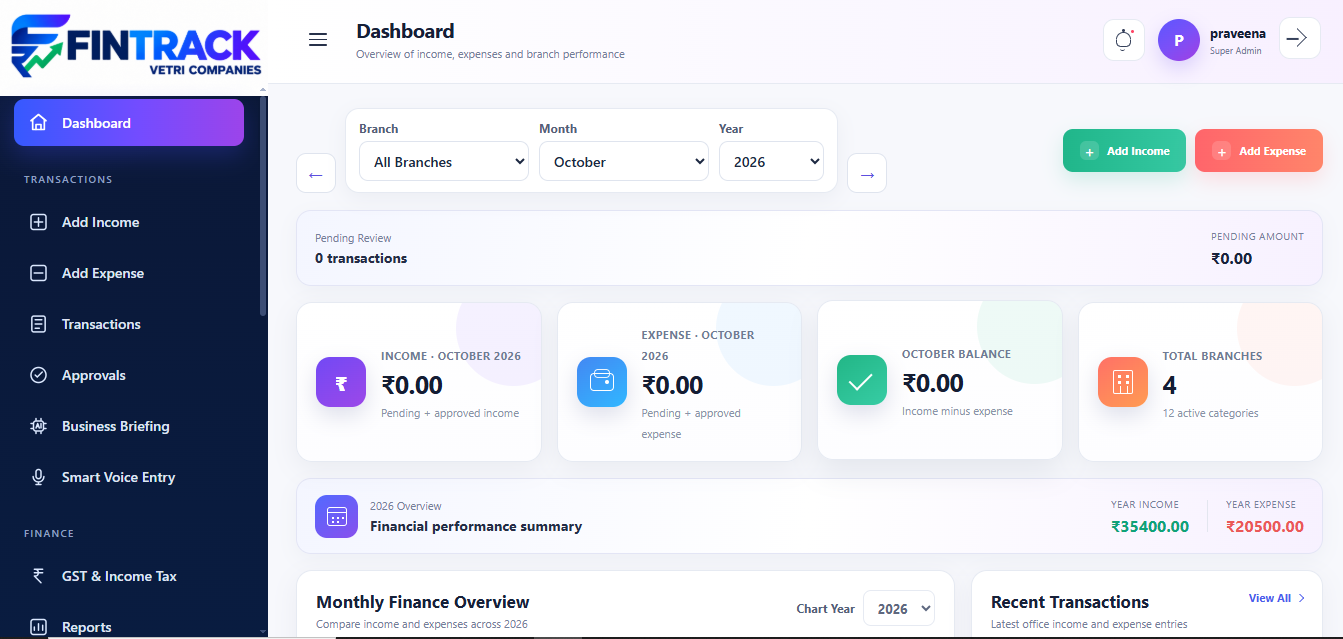Click the hamburger menu icon

(x=318, y=40)
